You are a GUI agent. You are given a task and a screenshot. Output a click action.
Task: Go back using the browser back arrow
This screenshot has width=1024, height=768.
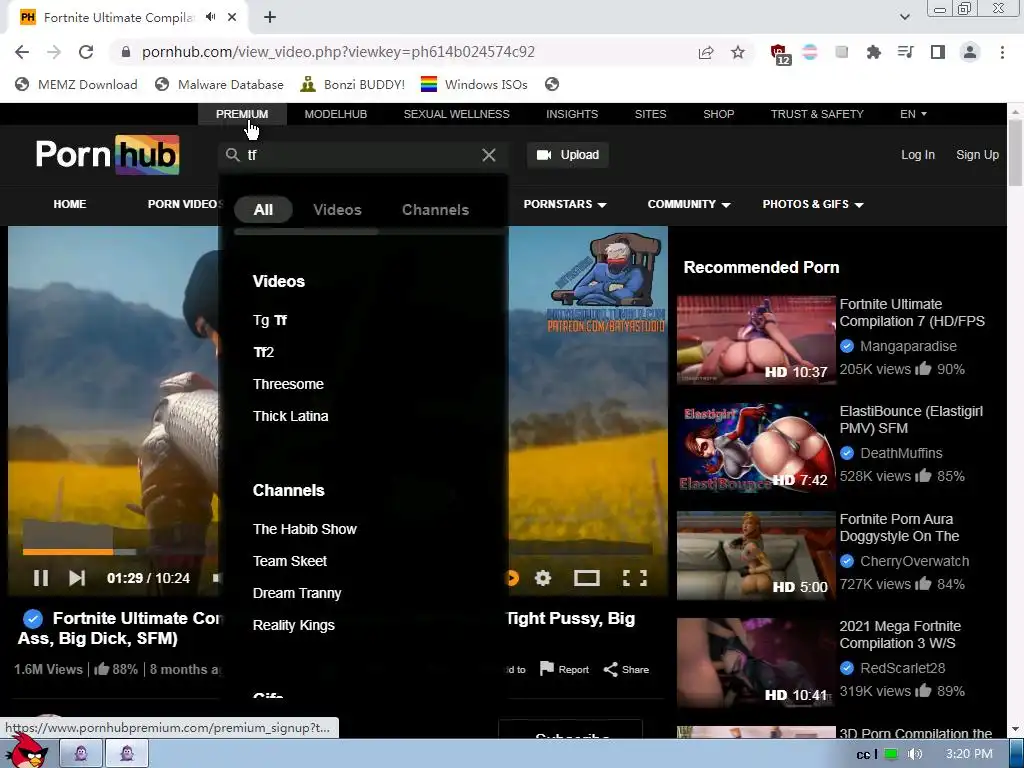coord(22,52)
